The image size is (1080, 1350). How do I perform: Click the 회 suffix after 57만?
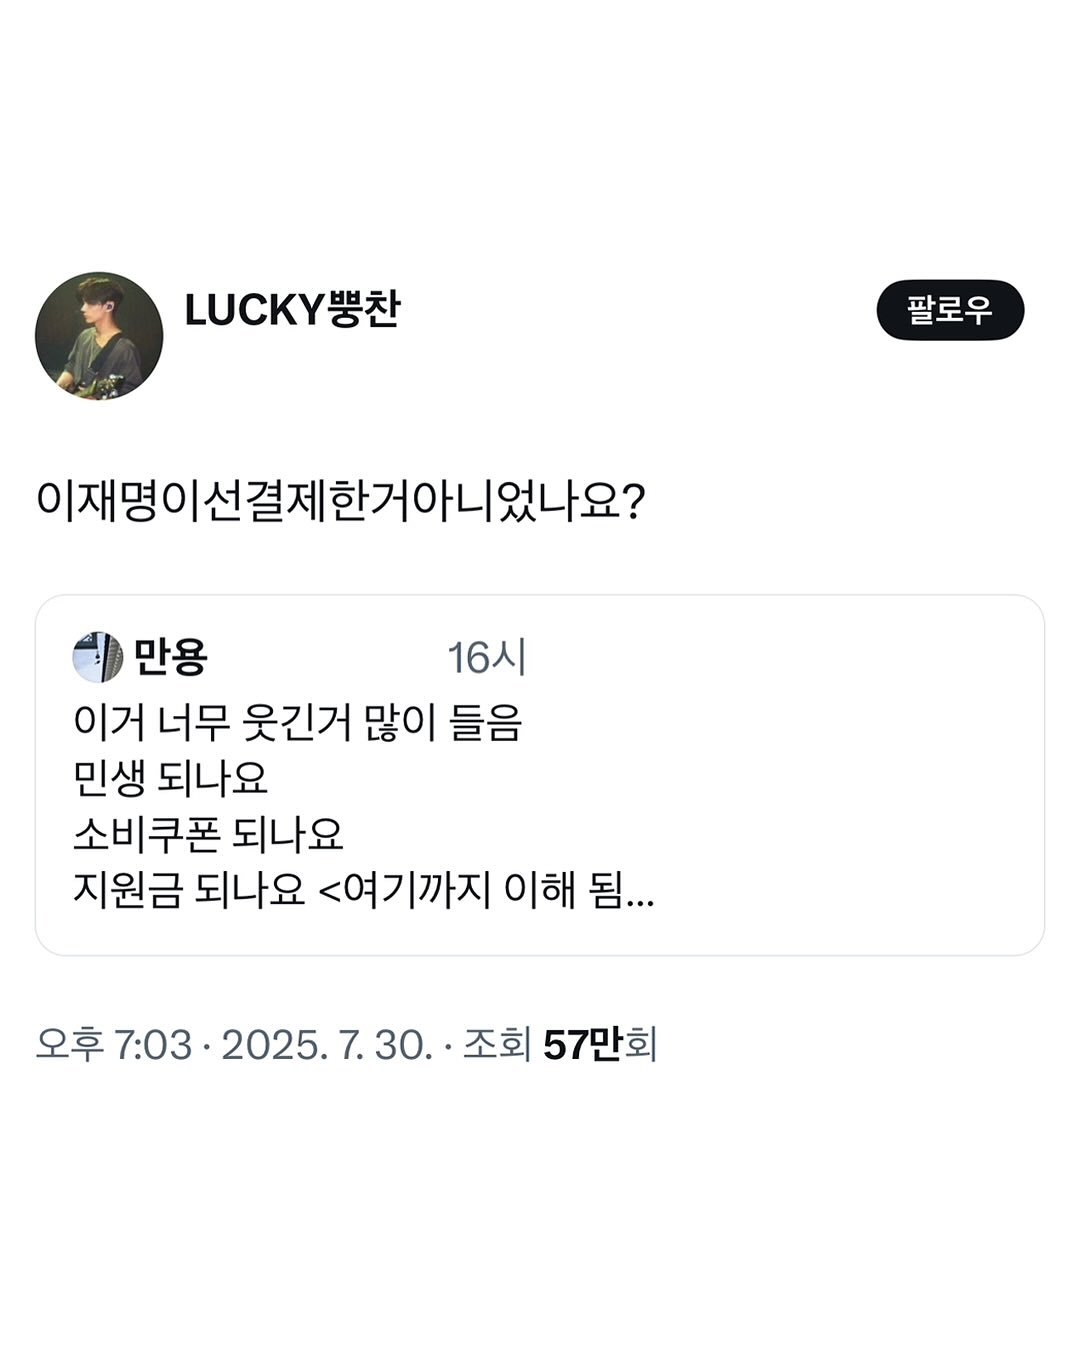coord(641,1045)
